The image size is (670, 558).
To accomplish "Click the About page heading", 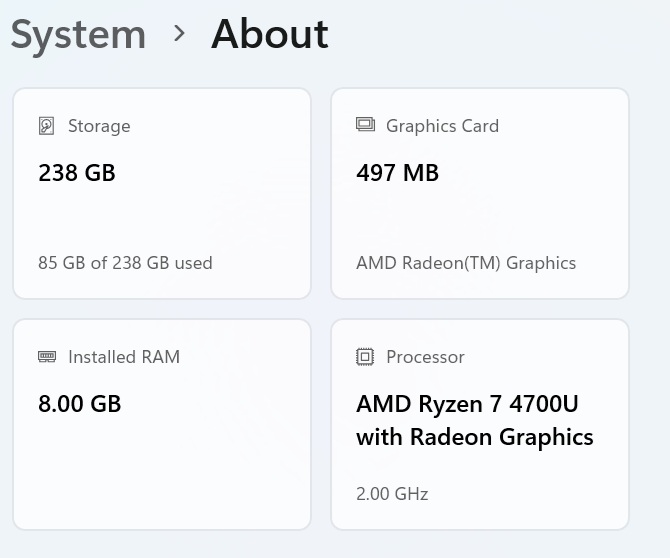I will (x=270, y=35).
